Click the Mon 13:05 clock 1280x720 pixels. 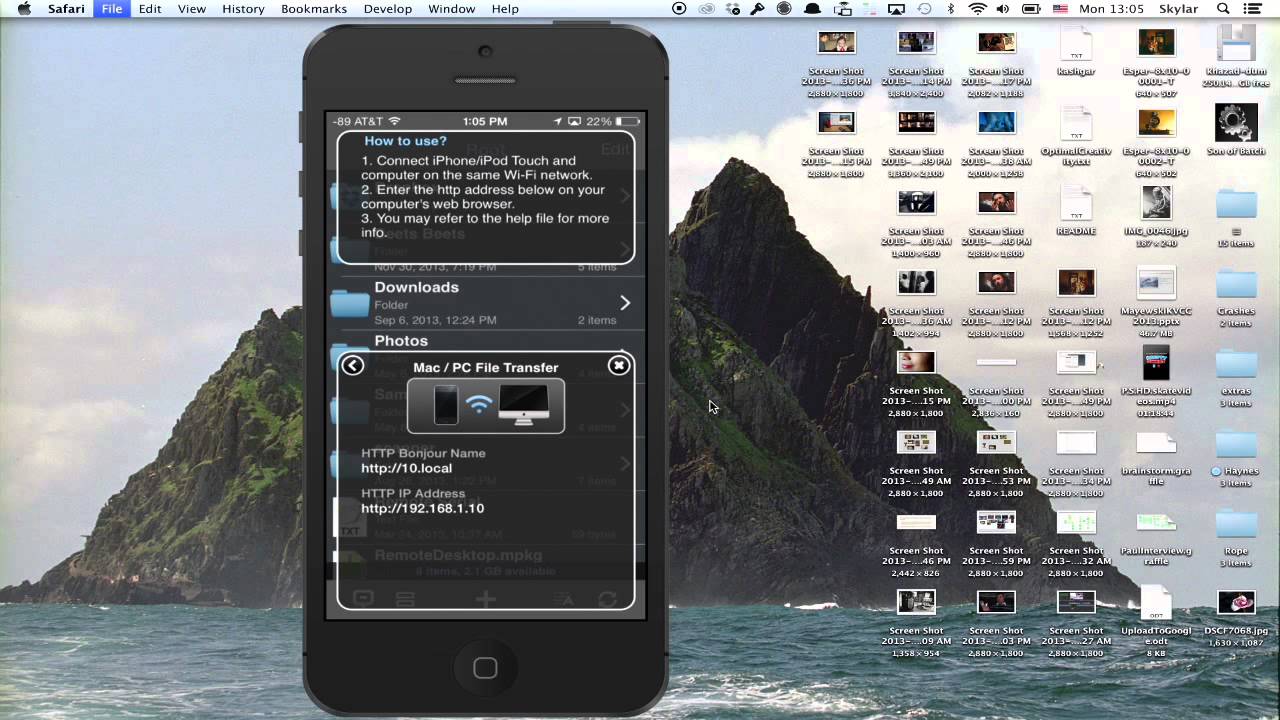[x=1114, y=9]
